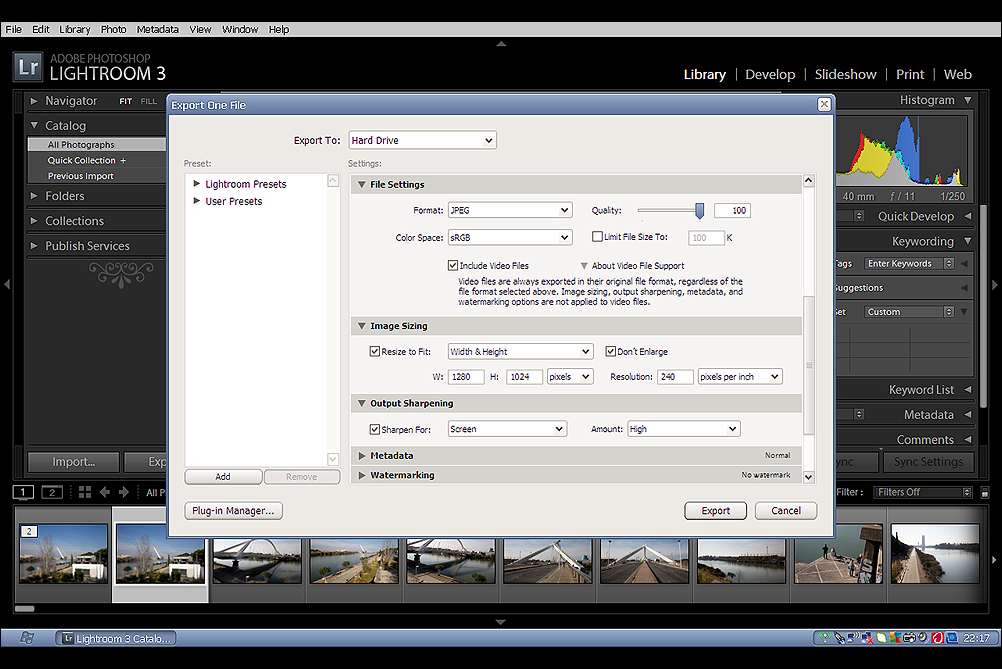Click the Cancel button
1002x669 pixels.
click(x=786, y=511)
